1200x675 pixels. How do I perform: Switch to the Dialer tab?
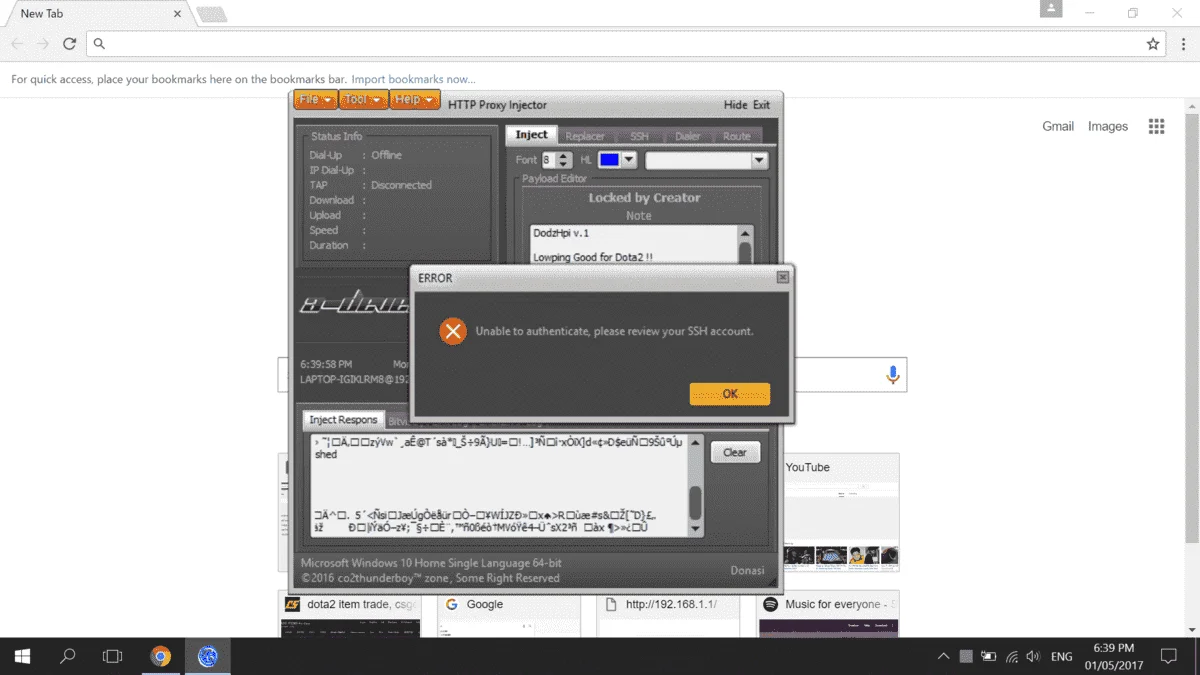(x=688, y=136)
